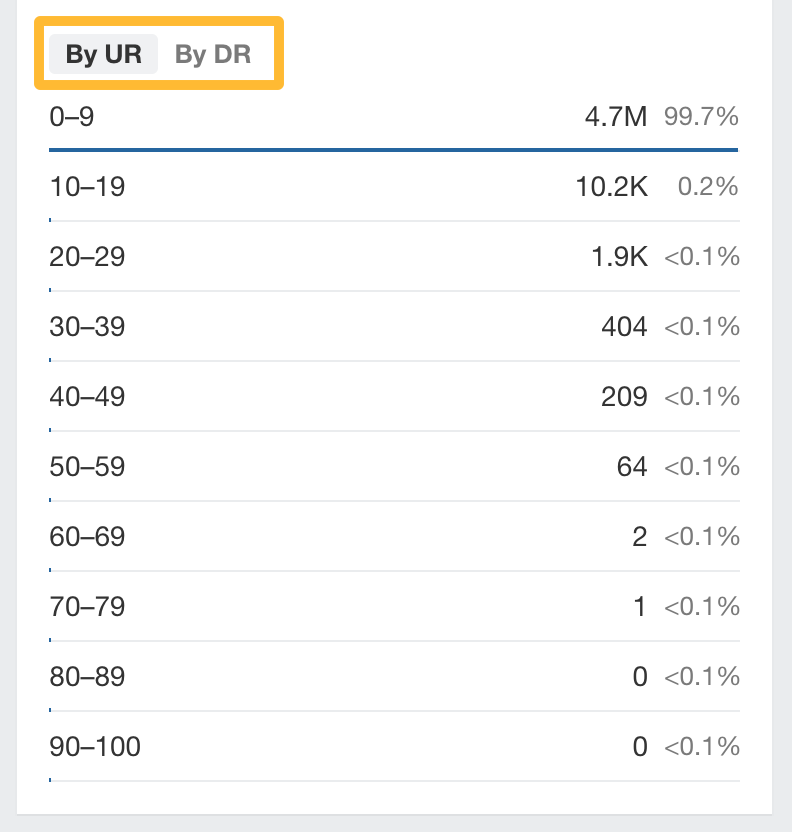Select the By UR tab

click(103, 54)
